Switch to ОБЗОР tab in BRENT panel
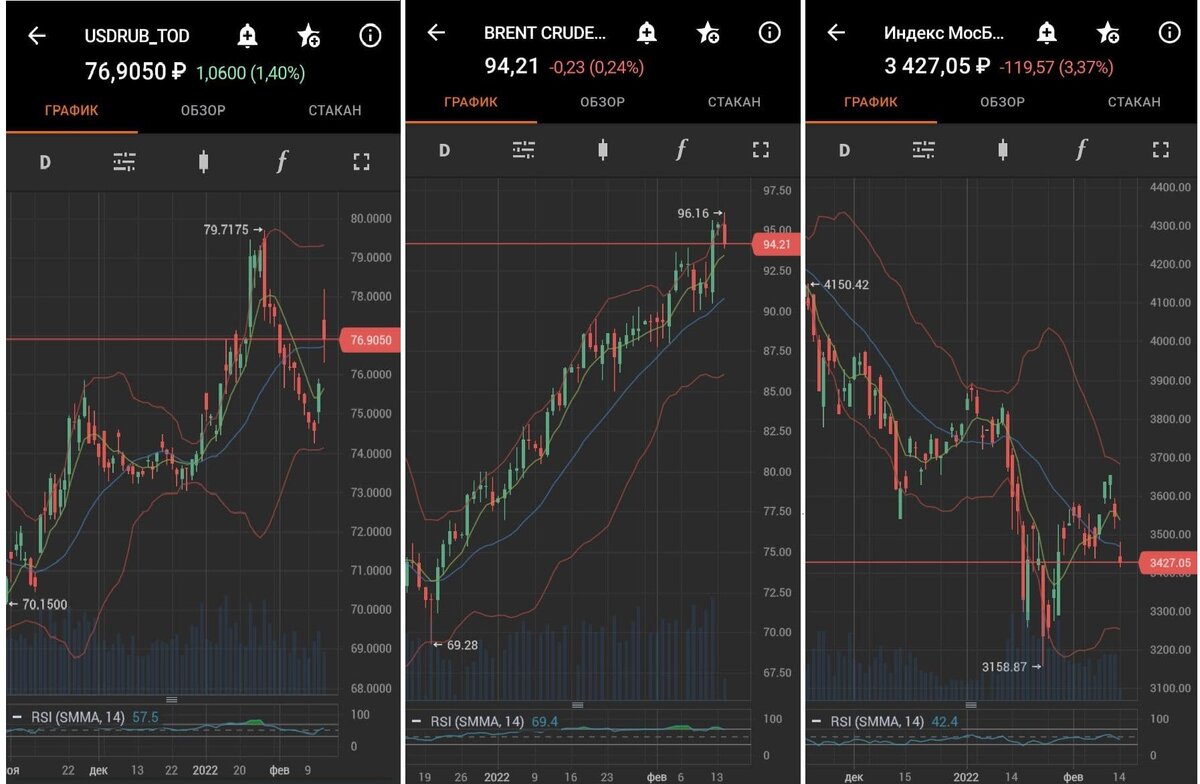 point(603,102)
